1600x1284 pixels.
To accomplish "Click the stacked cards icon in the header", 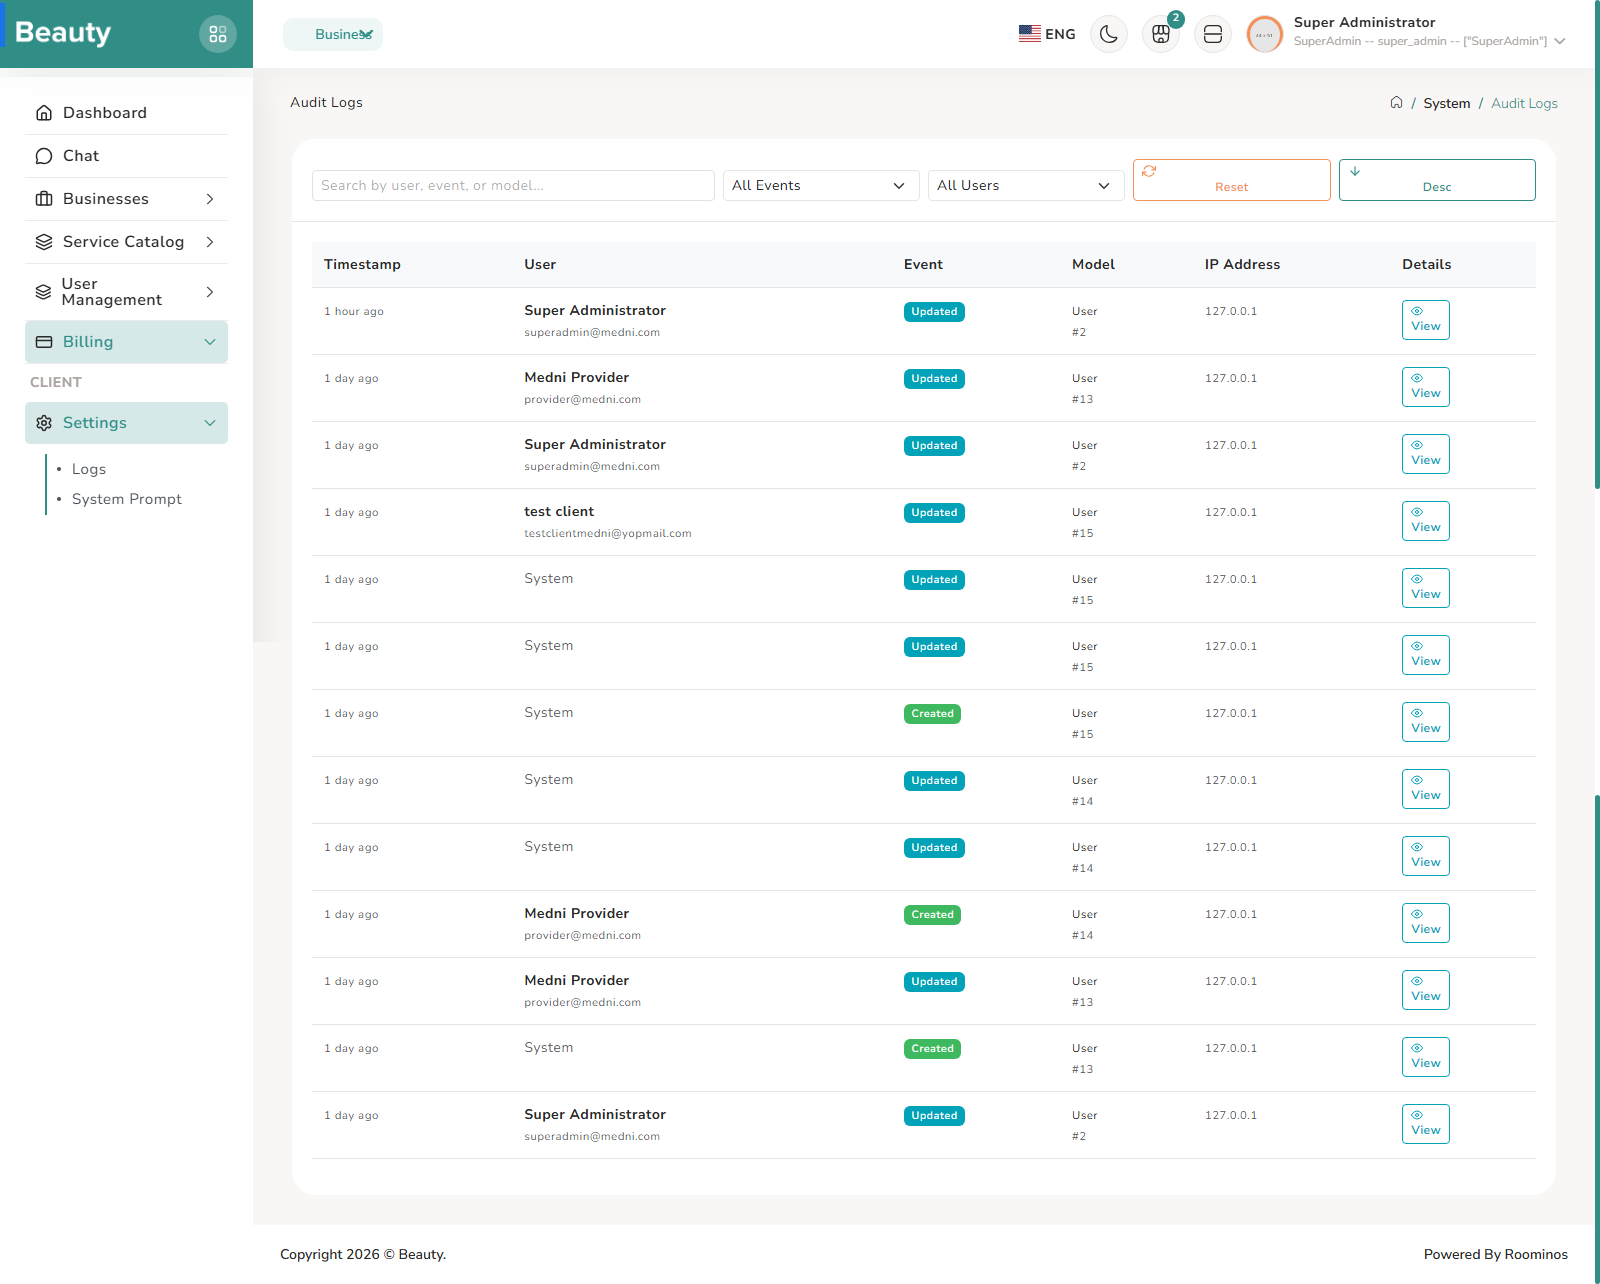I will (x=1212, y=33).
